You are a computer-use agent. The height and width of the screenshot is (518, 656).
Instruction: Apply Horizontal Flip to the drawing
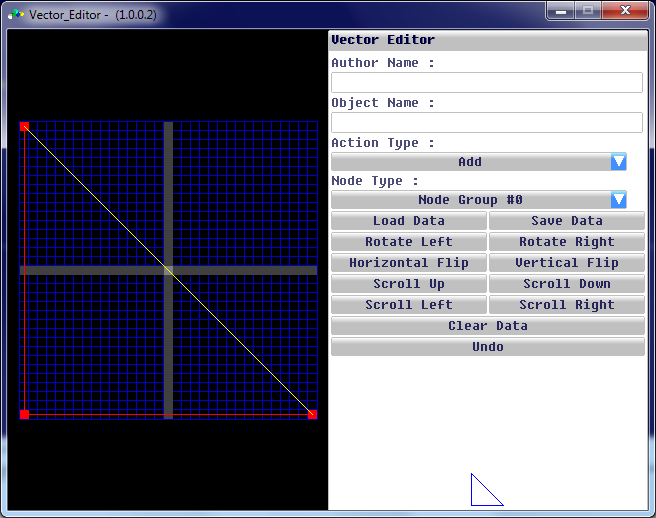click(x=408, y=263)
